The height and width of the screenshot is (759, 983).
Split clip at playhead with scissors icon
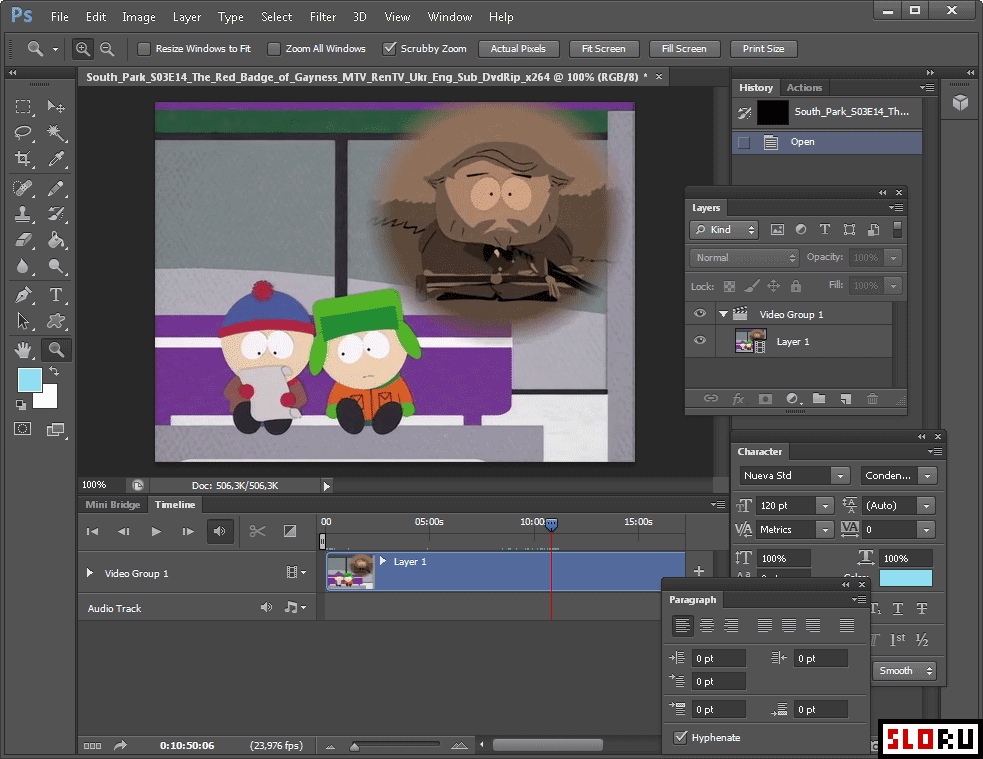point(257,531)
